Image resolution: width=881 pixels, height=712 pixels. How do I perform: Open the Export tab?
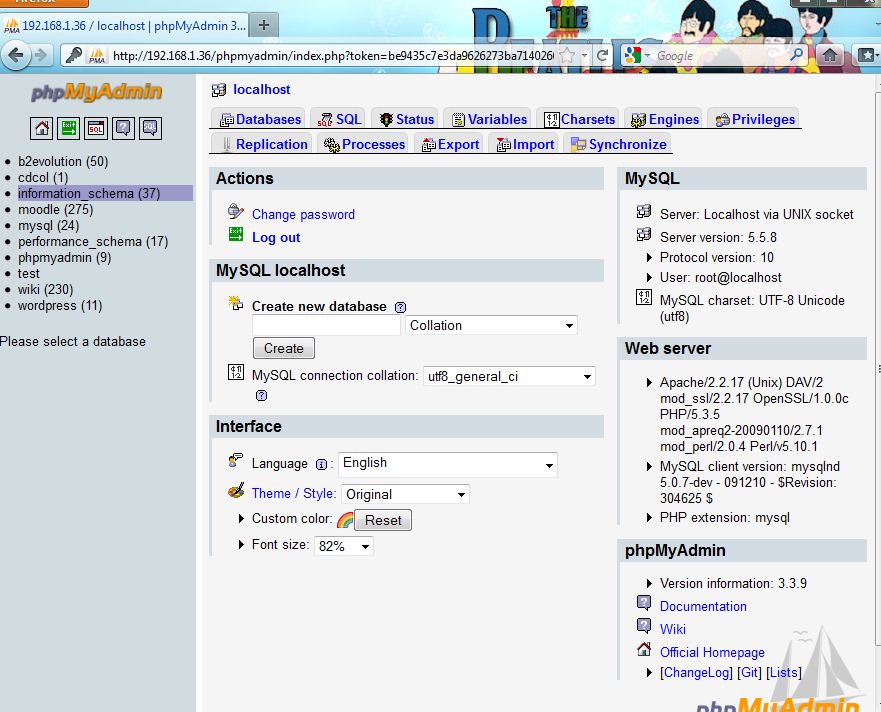click(x=450, y=144)
